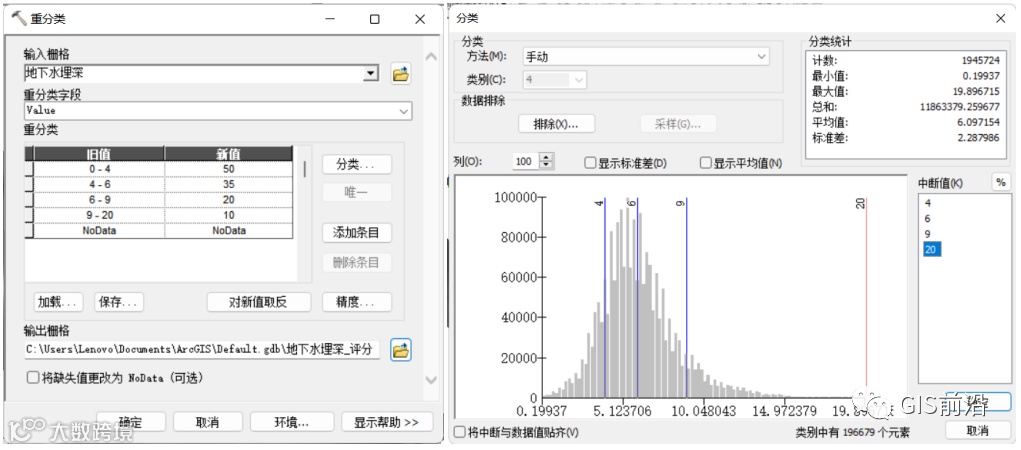Browse for input raster folder icon
The image size is (1021, 450).
click(x=400, y=74)
